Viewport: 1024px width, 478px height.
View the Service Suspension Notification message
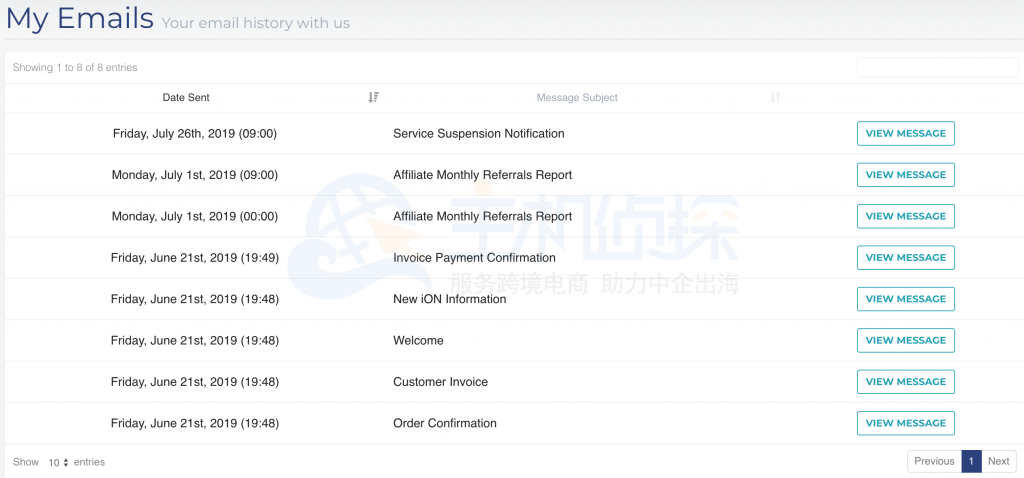(905, 133)
